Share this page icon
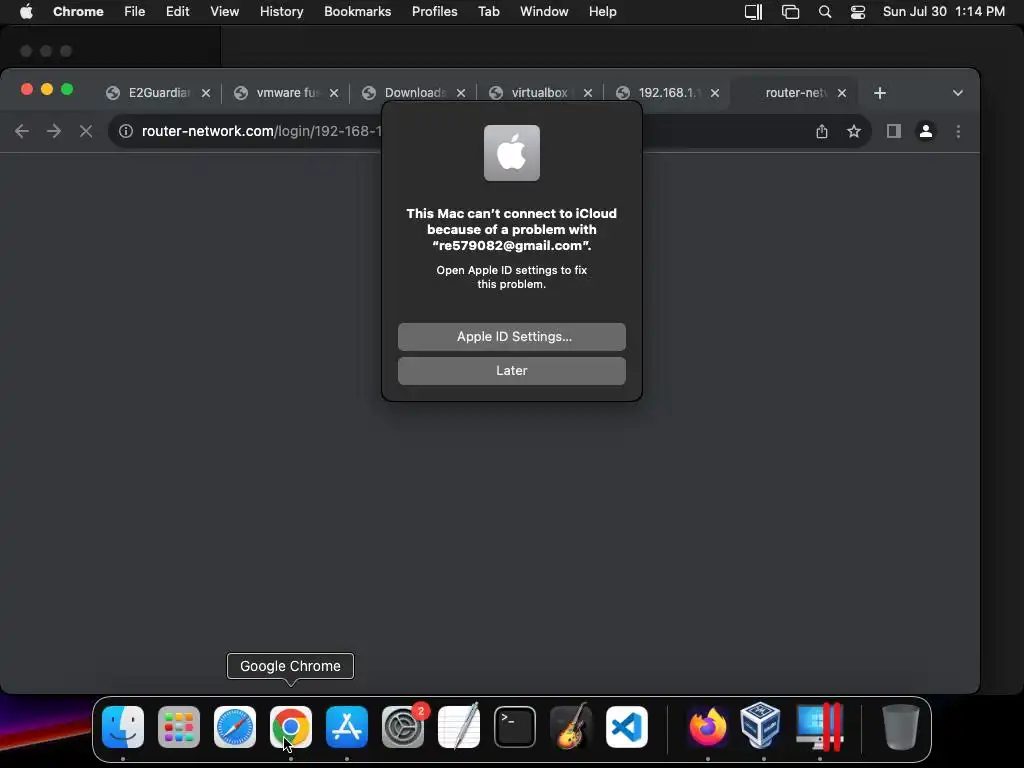1024x768 pixels. [x=822, y=131]
